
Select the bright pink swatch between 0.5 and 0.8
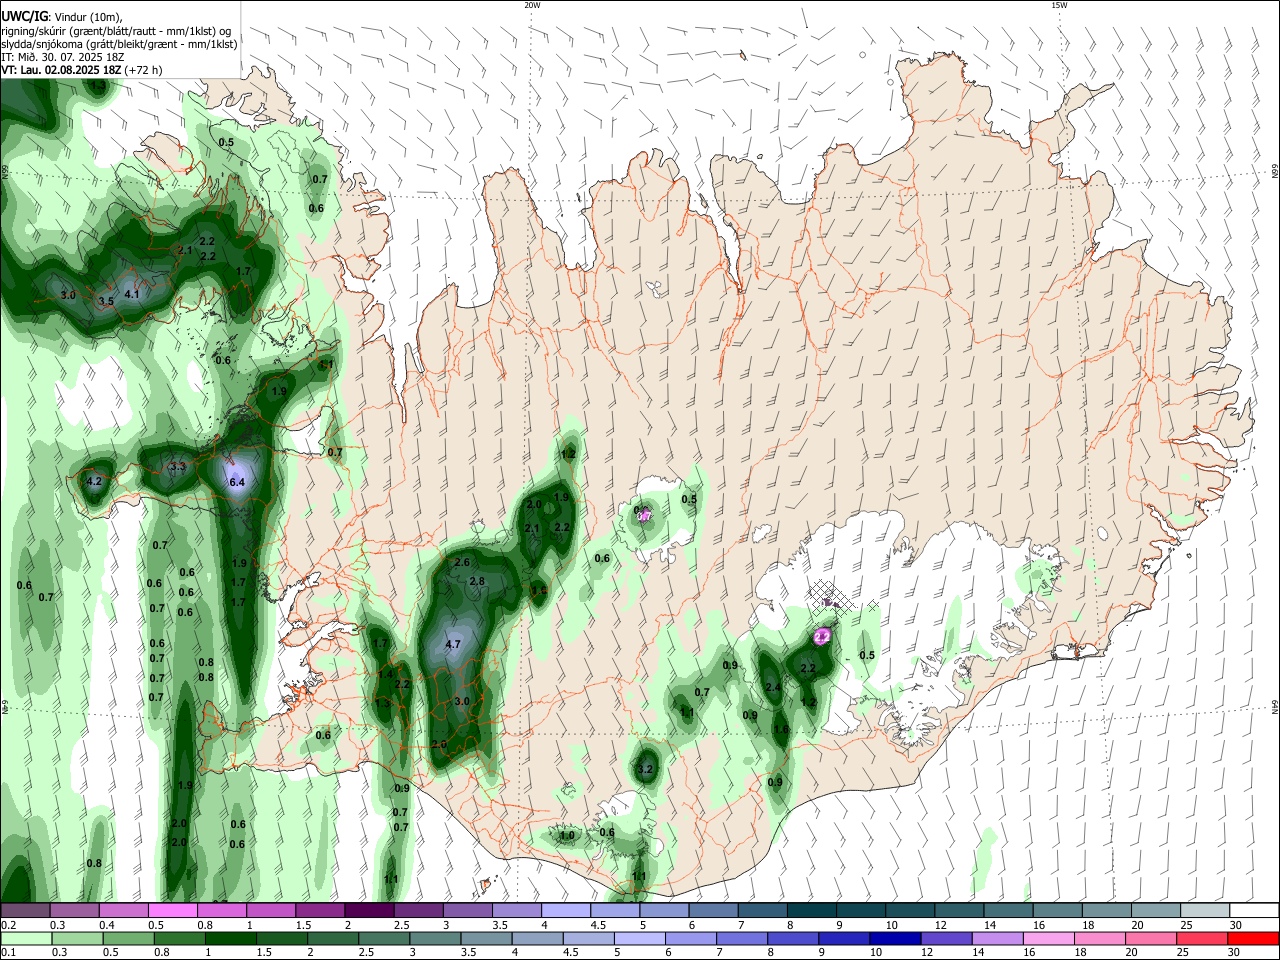(171, 910)
